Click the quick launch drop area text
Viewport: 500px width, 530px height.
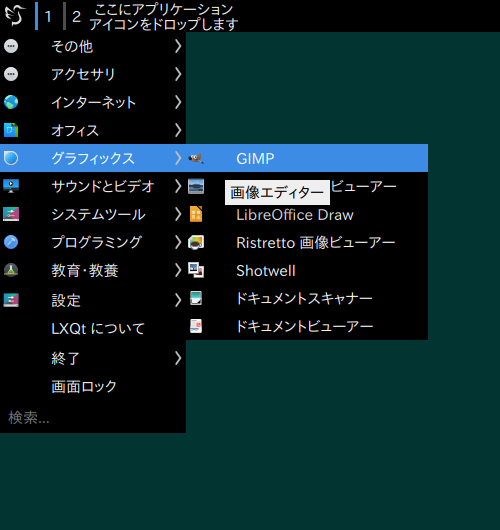coord(164,17)
